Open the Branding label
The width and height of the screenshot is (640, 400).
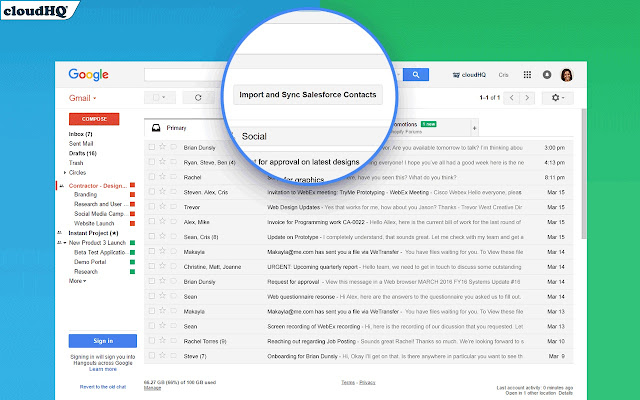(85, 194)
